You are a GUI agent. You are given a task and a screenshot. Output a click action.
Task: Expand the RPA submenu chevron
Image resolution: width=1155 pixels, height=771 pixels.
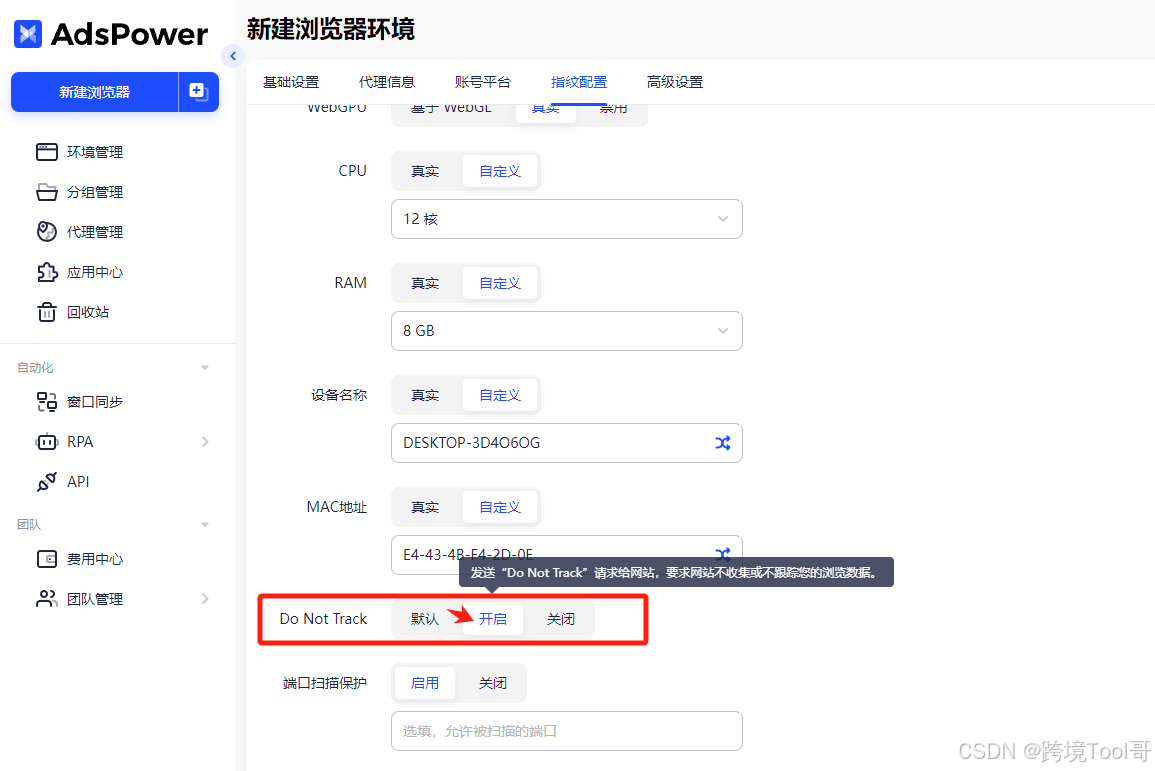[x=206, y=442]
